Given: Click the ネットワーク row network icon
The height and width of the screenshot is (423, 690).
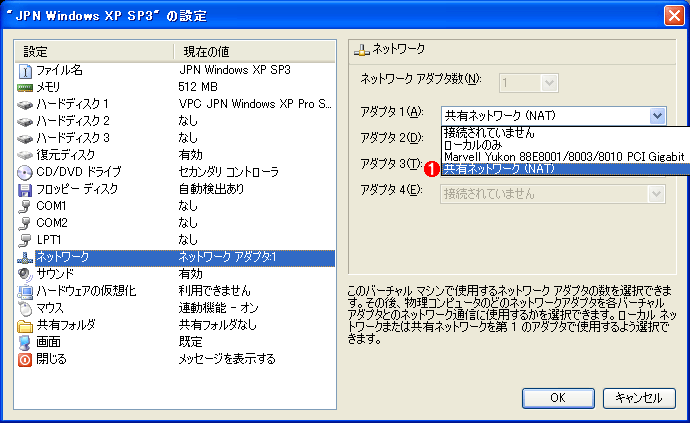Looking at the screenshot, I should (25, 257).
